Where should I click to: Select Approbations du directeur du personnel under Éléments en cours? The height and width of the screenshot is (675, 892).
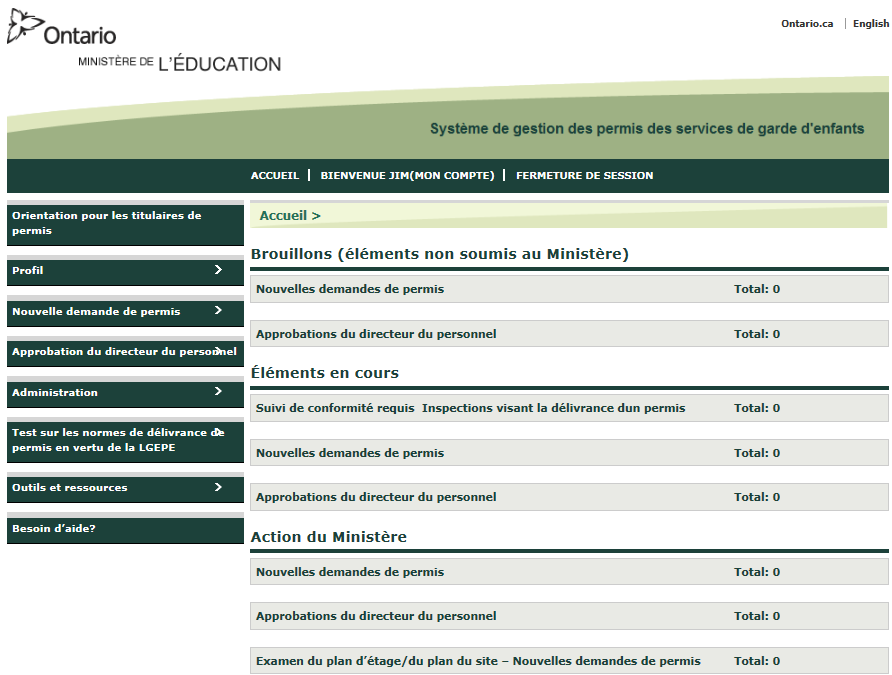[x=569, y=497]
